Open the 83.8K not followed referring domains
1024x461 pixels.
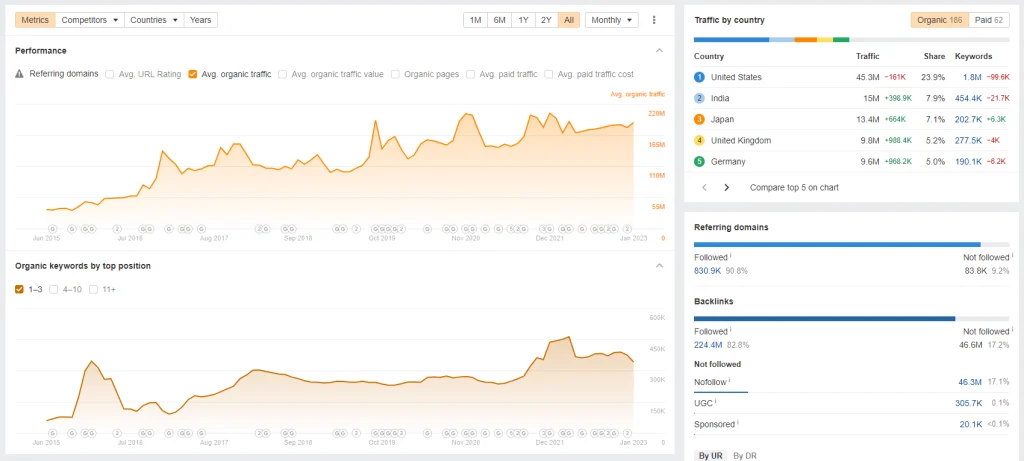[975, 270]
